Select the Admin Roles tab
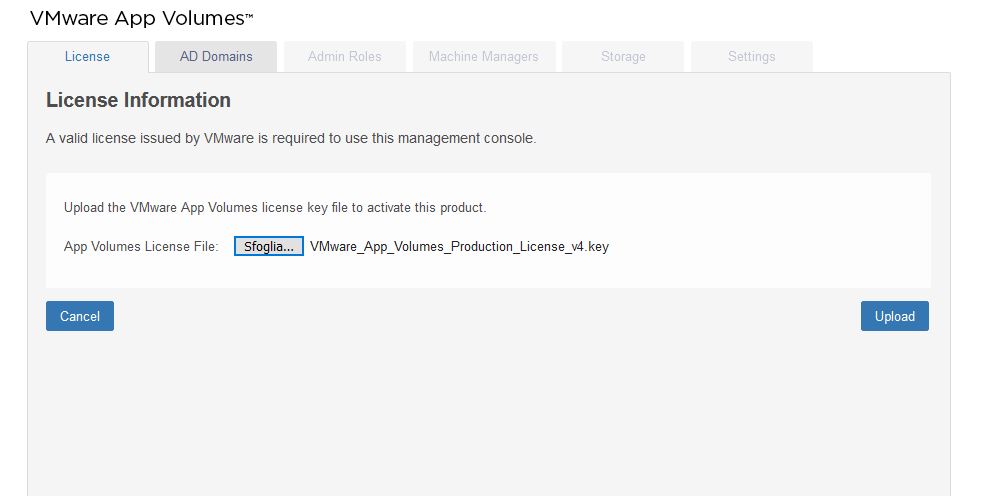This screenshot has width=984, height=496. pyautogui.click(x=345, y=57)
